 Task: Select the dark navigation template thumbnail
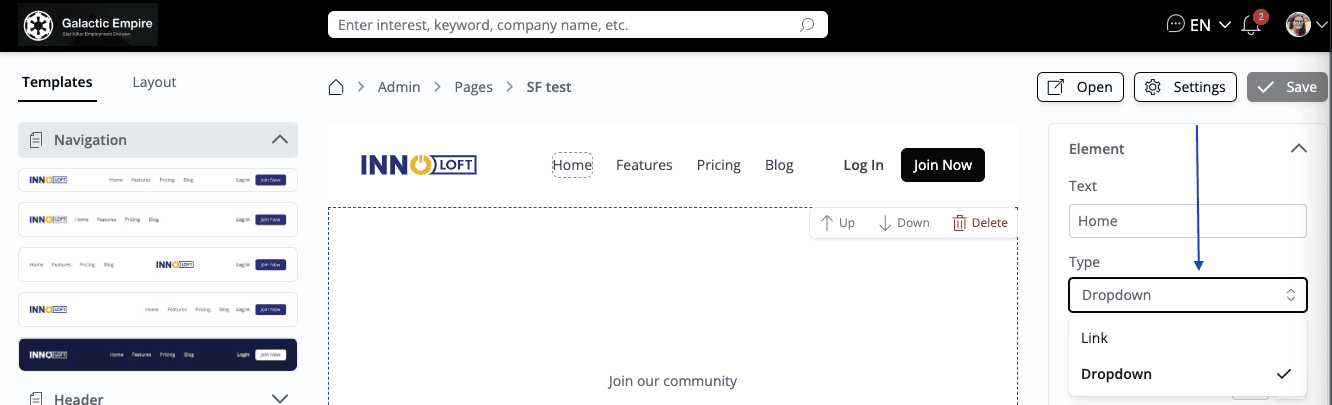coord(158,354)
